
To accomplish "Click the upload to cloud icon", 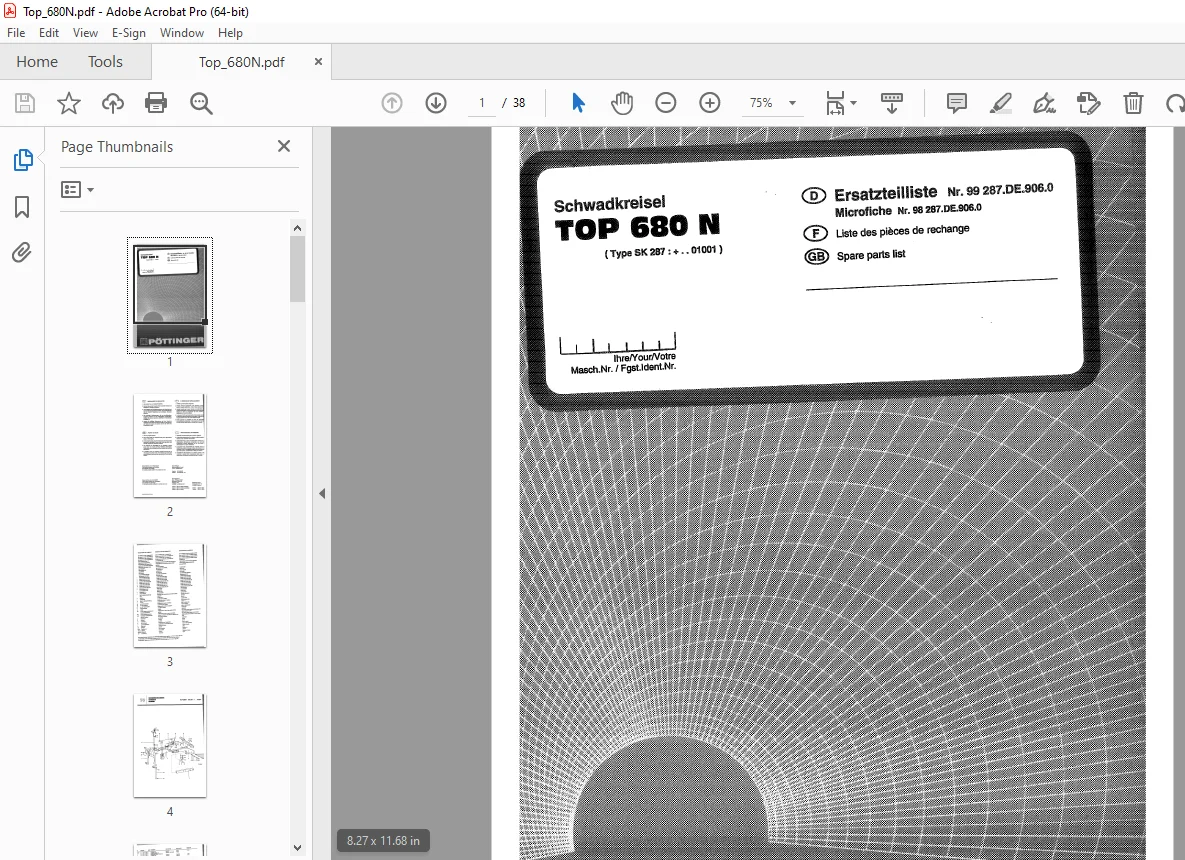I will click(x=113, y=103).
